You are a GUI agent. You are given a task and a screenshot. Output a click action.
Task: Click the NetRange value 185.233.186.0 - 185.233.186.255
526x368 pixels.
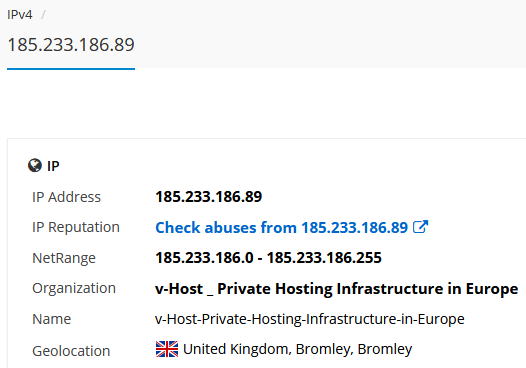pos(268,258)
